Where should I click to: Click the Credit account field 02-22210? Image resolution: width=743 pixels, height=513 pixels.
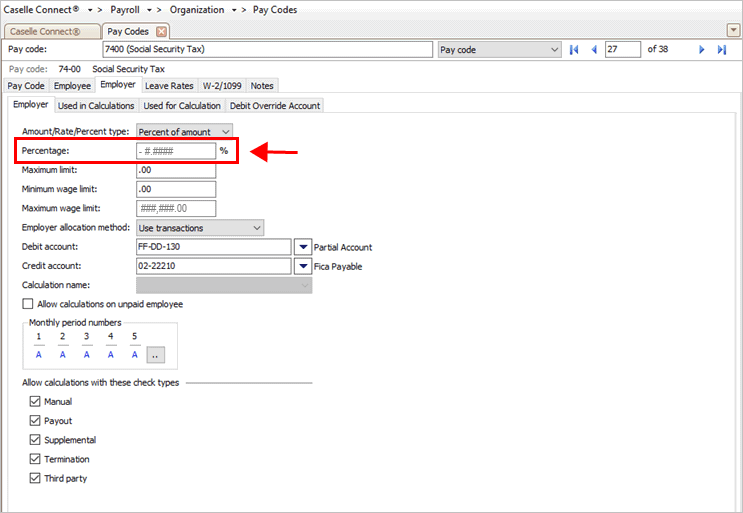214,266
